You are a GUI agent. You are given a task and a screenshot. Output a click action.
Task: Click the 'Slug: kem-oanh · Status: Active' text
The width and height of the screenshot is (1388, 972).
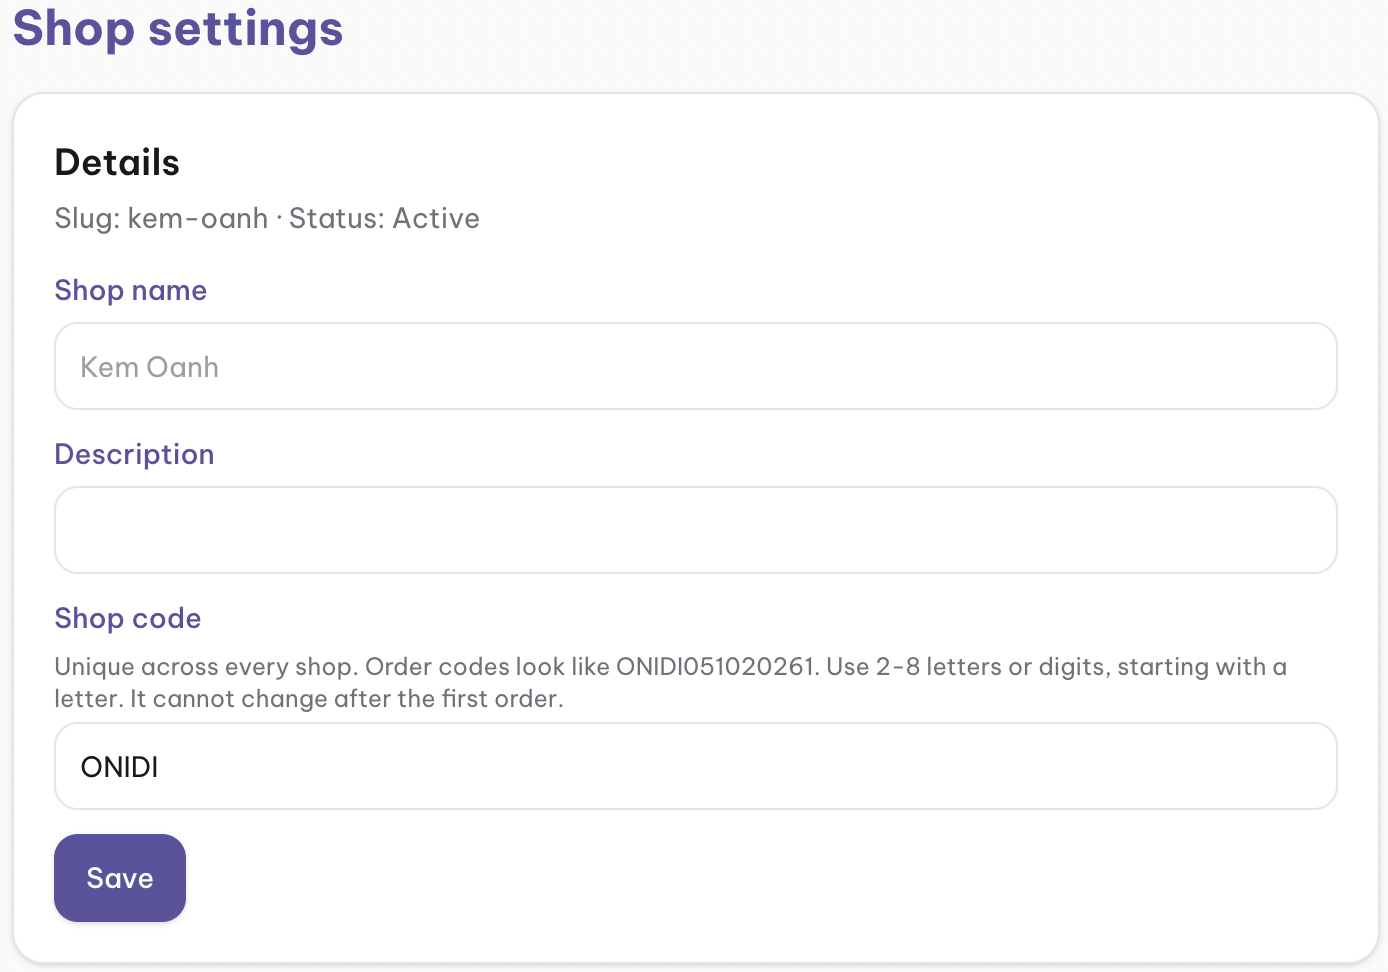pyautogui.click(x=267, y=218)
